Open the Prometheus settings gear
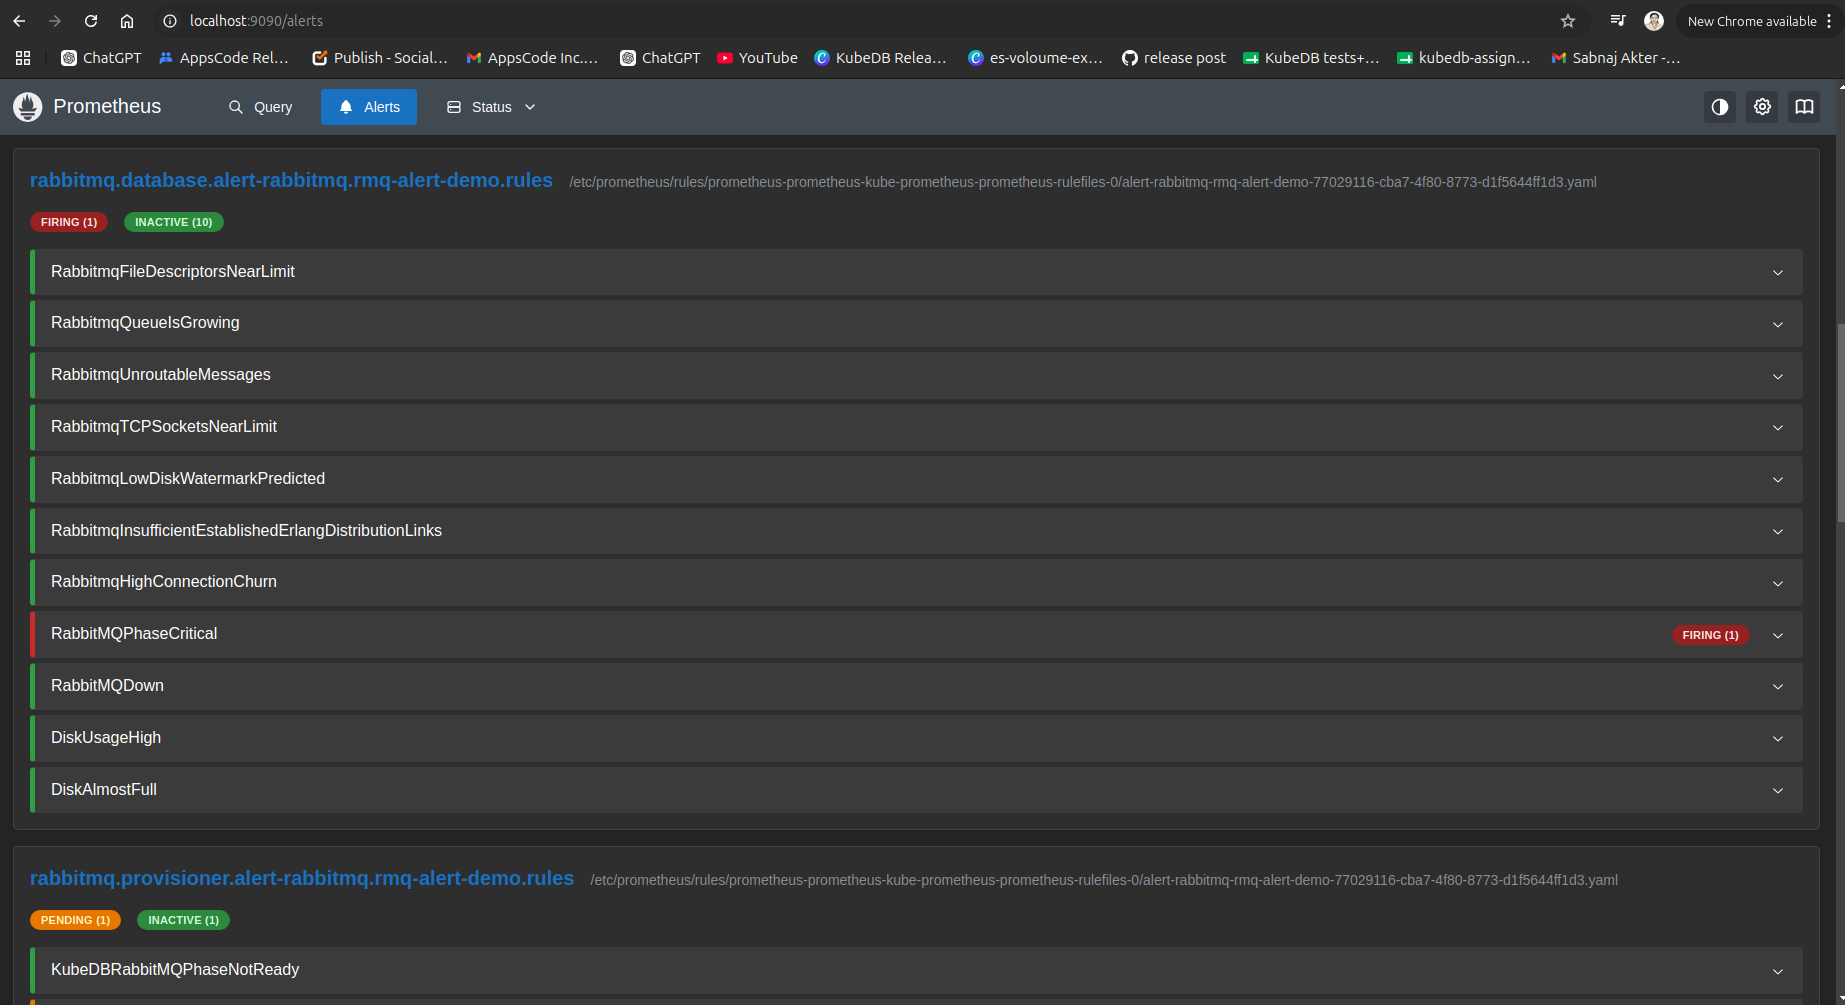 click(x=1762, y=107)
